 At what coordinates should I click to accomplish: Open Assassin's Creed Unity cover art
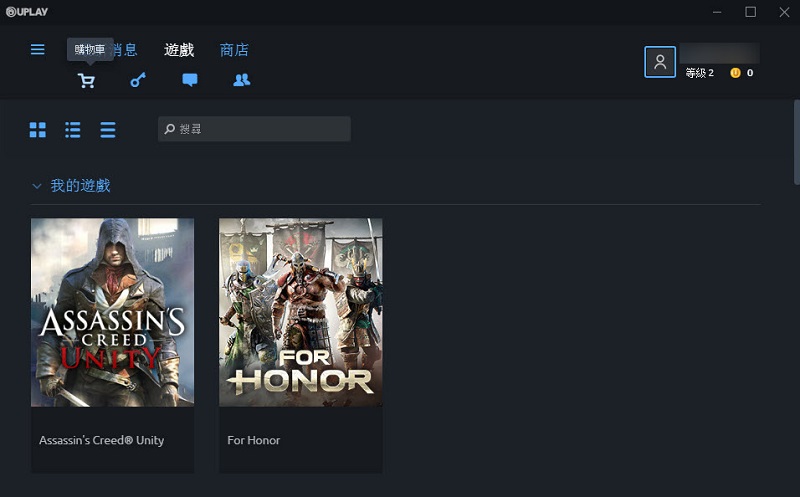(x=112, y=312)
